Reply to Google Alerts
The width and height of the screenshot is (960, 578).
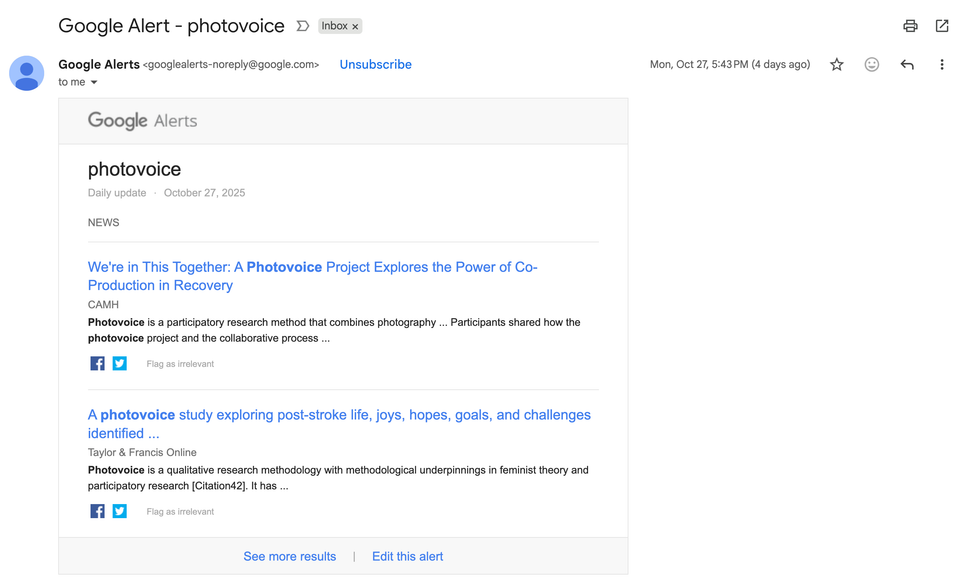906,64
